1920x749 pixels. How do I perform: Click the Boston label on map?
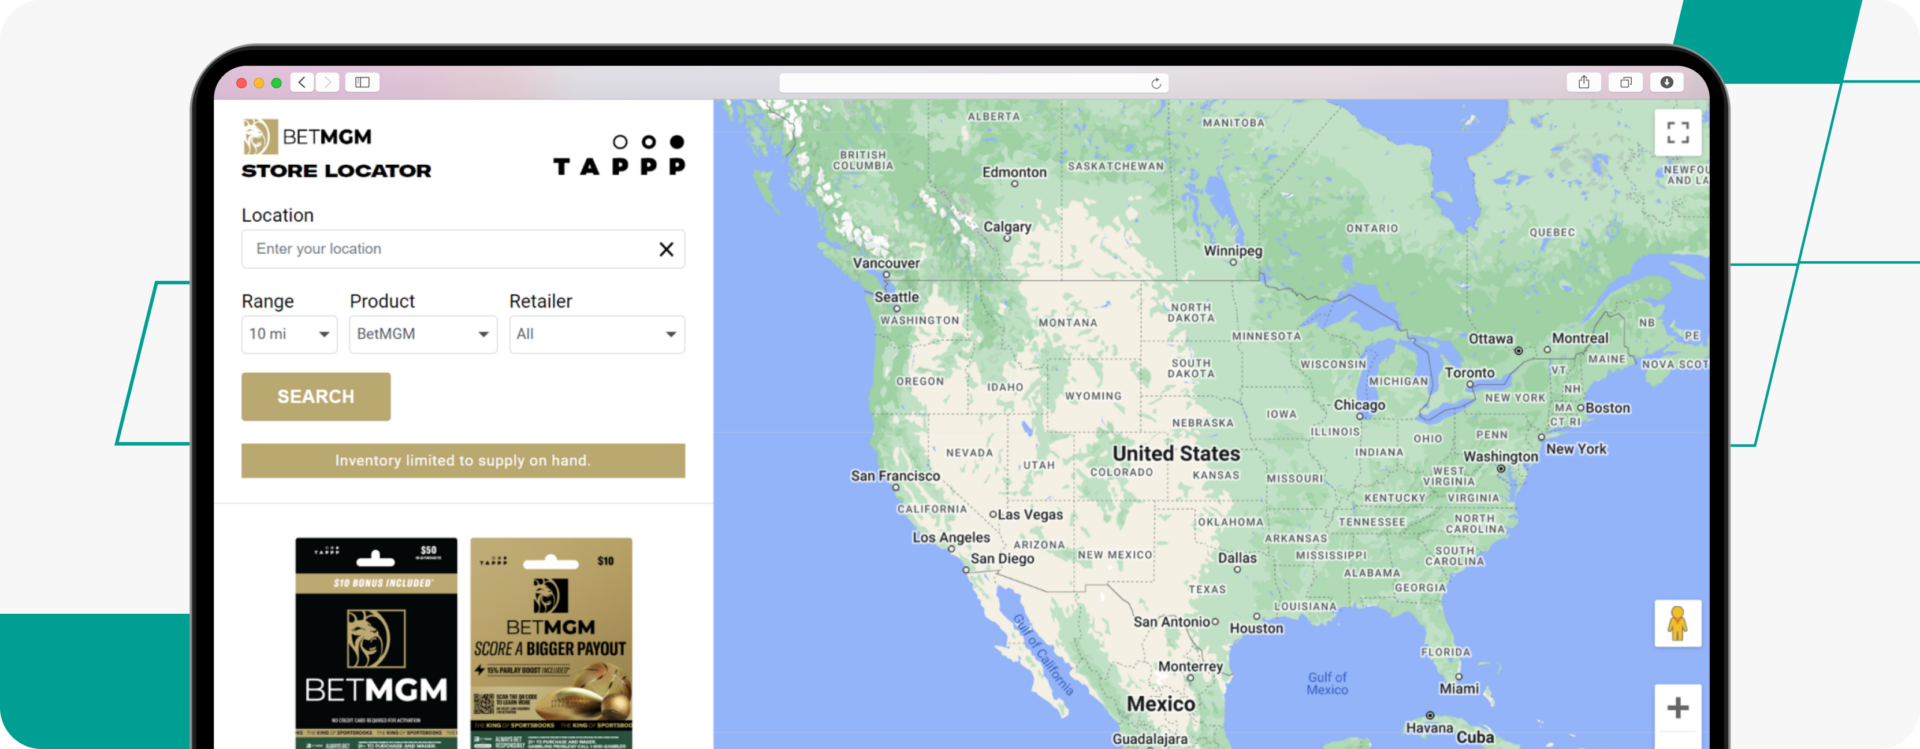click(1607, 408)
